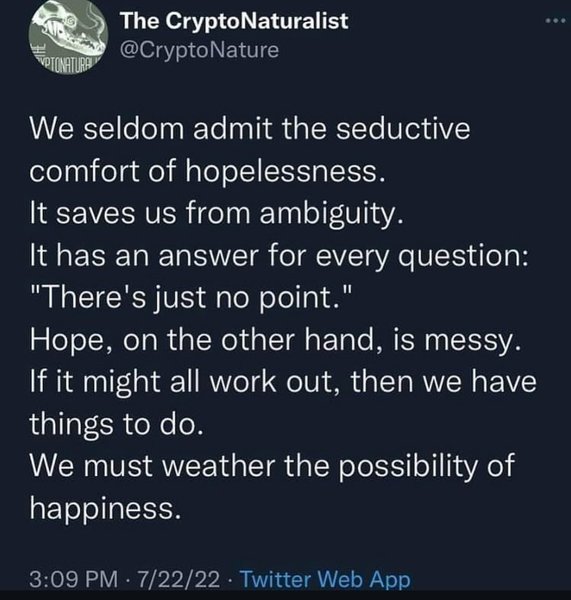Click the line "comfort of hopelessness."
This screenshot has width=571, height=600.
pyautogui.click(x=207, y=171)
